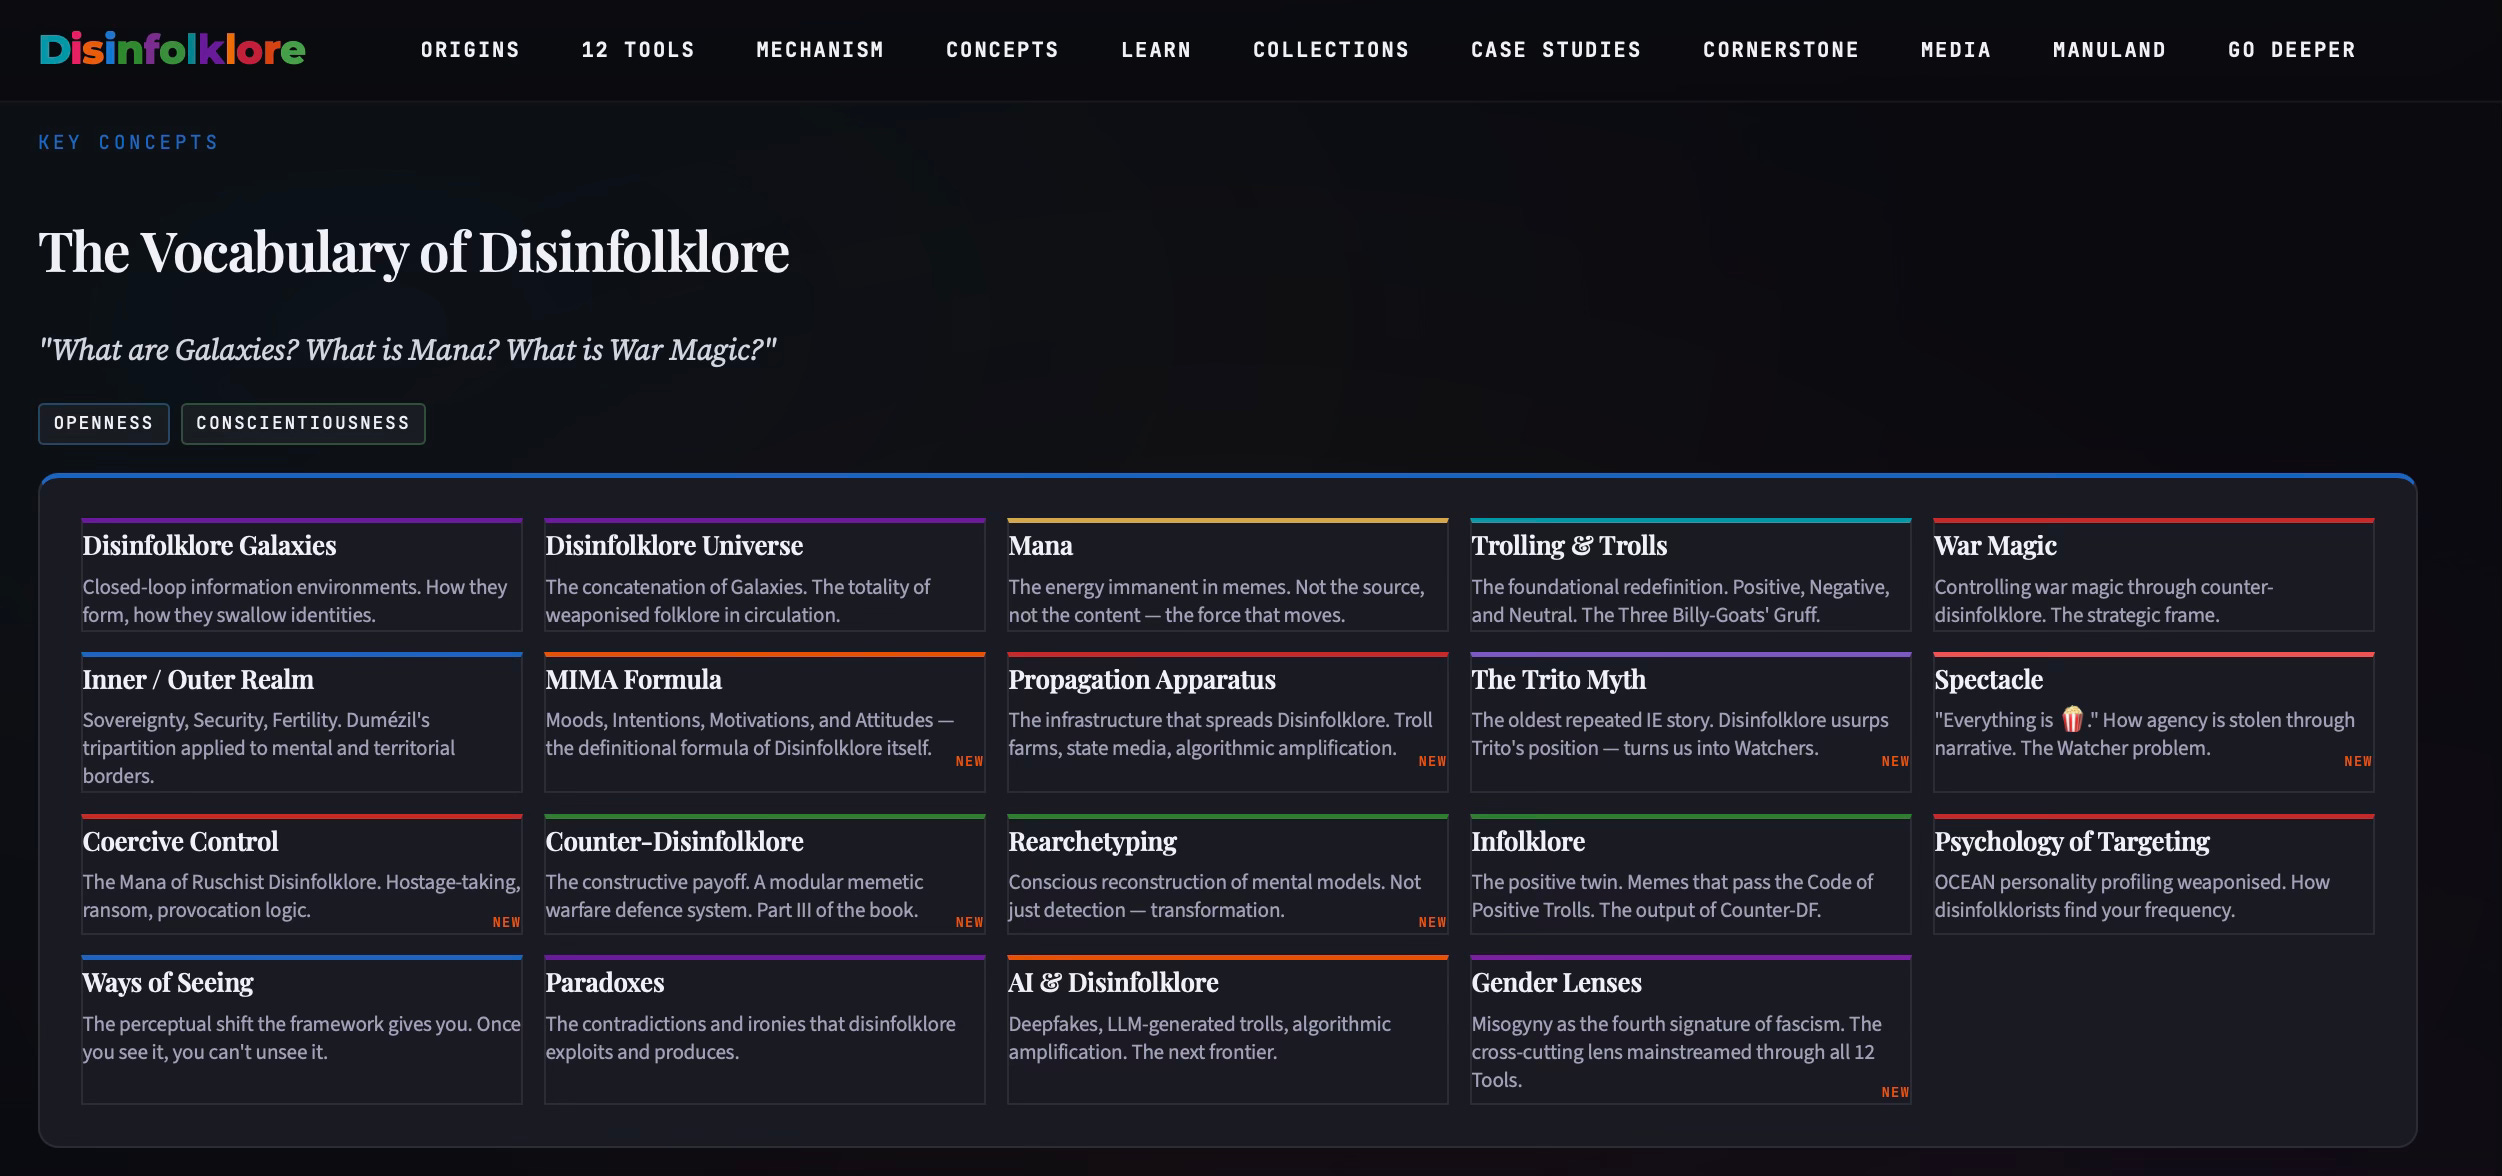This screenshot has width=2502, height=1176.
Task: Click the Conscientiousness tag
Action: [x=303, y=423]
